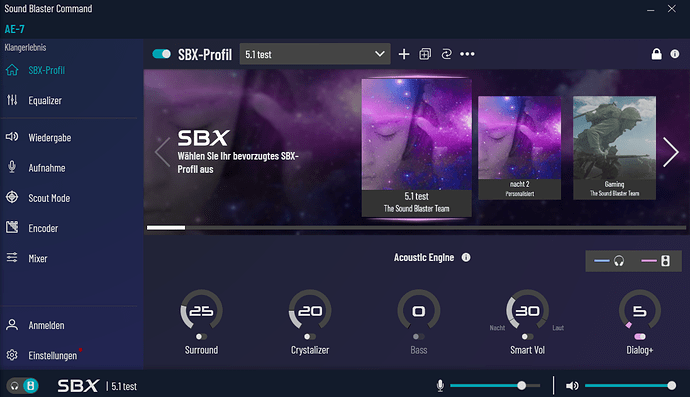Open the 5.1 test profile dropdown
The image size is (690, 397).
pyautogui.click(x=315, y=54)
